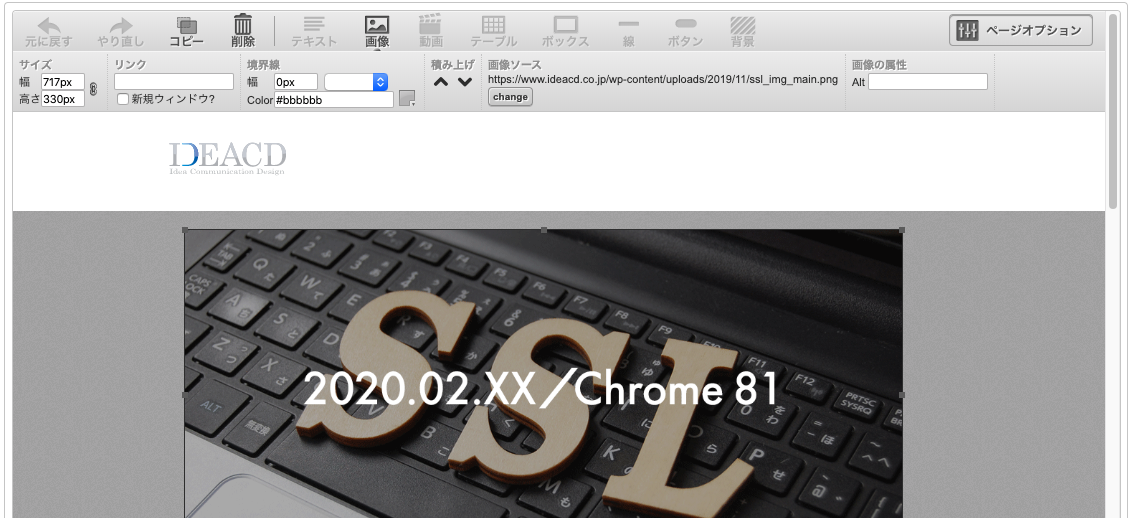Image resolution: width=1131 pixels, height=518 pixels.
Task: Click the height (高さ) size field
Action: [63, 99]
